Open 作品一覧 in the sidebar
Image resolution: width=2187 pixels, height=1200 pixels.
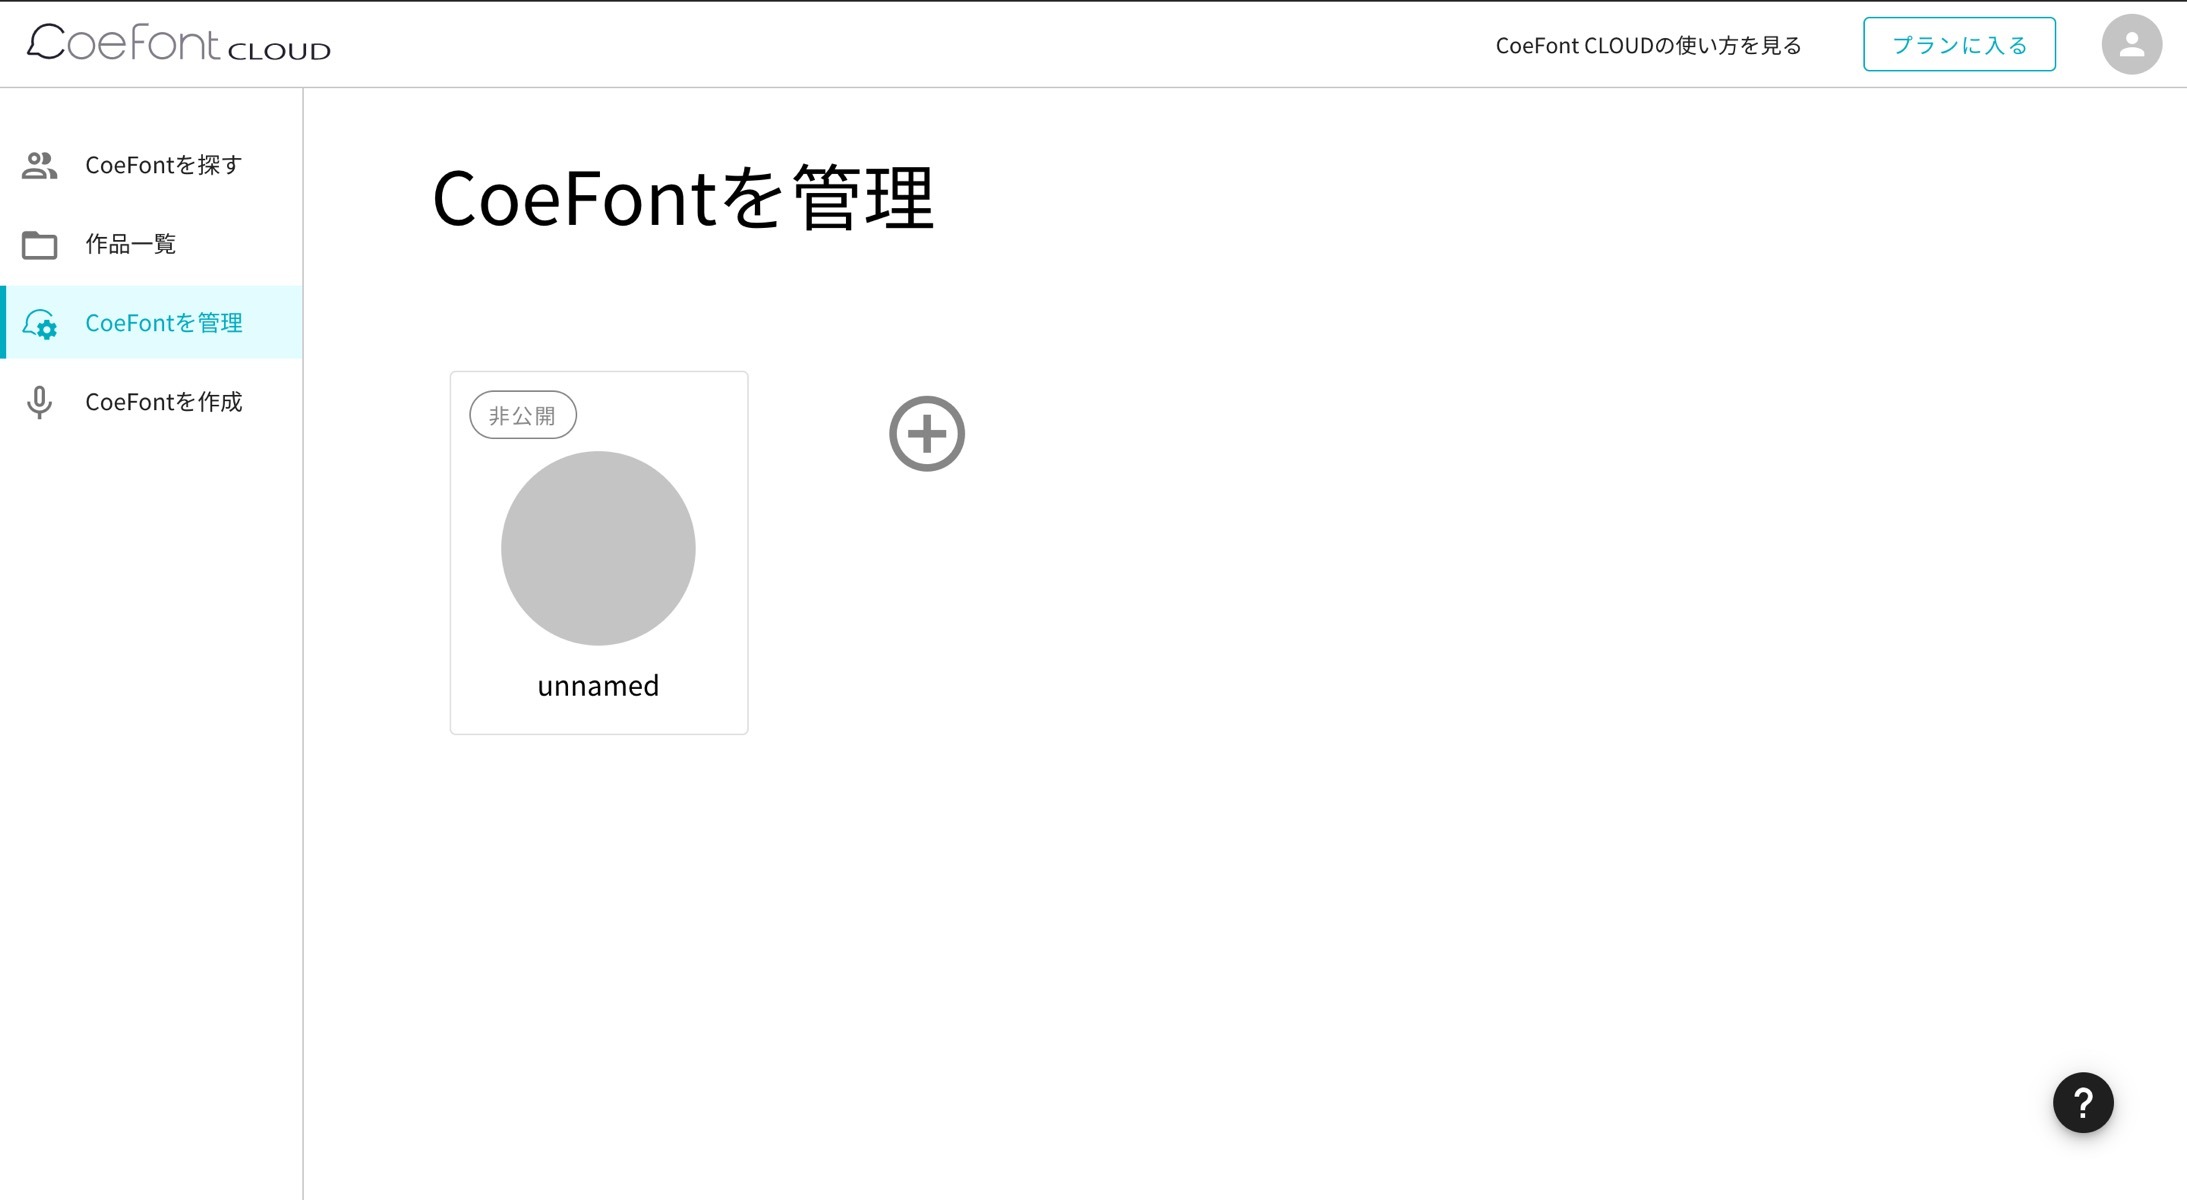click(152, 244)
